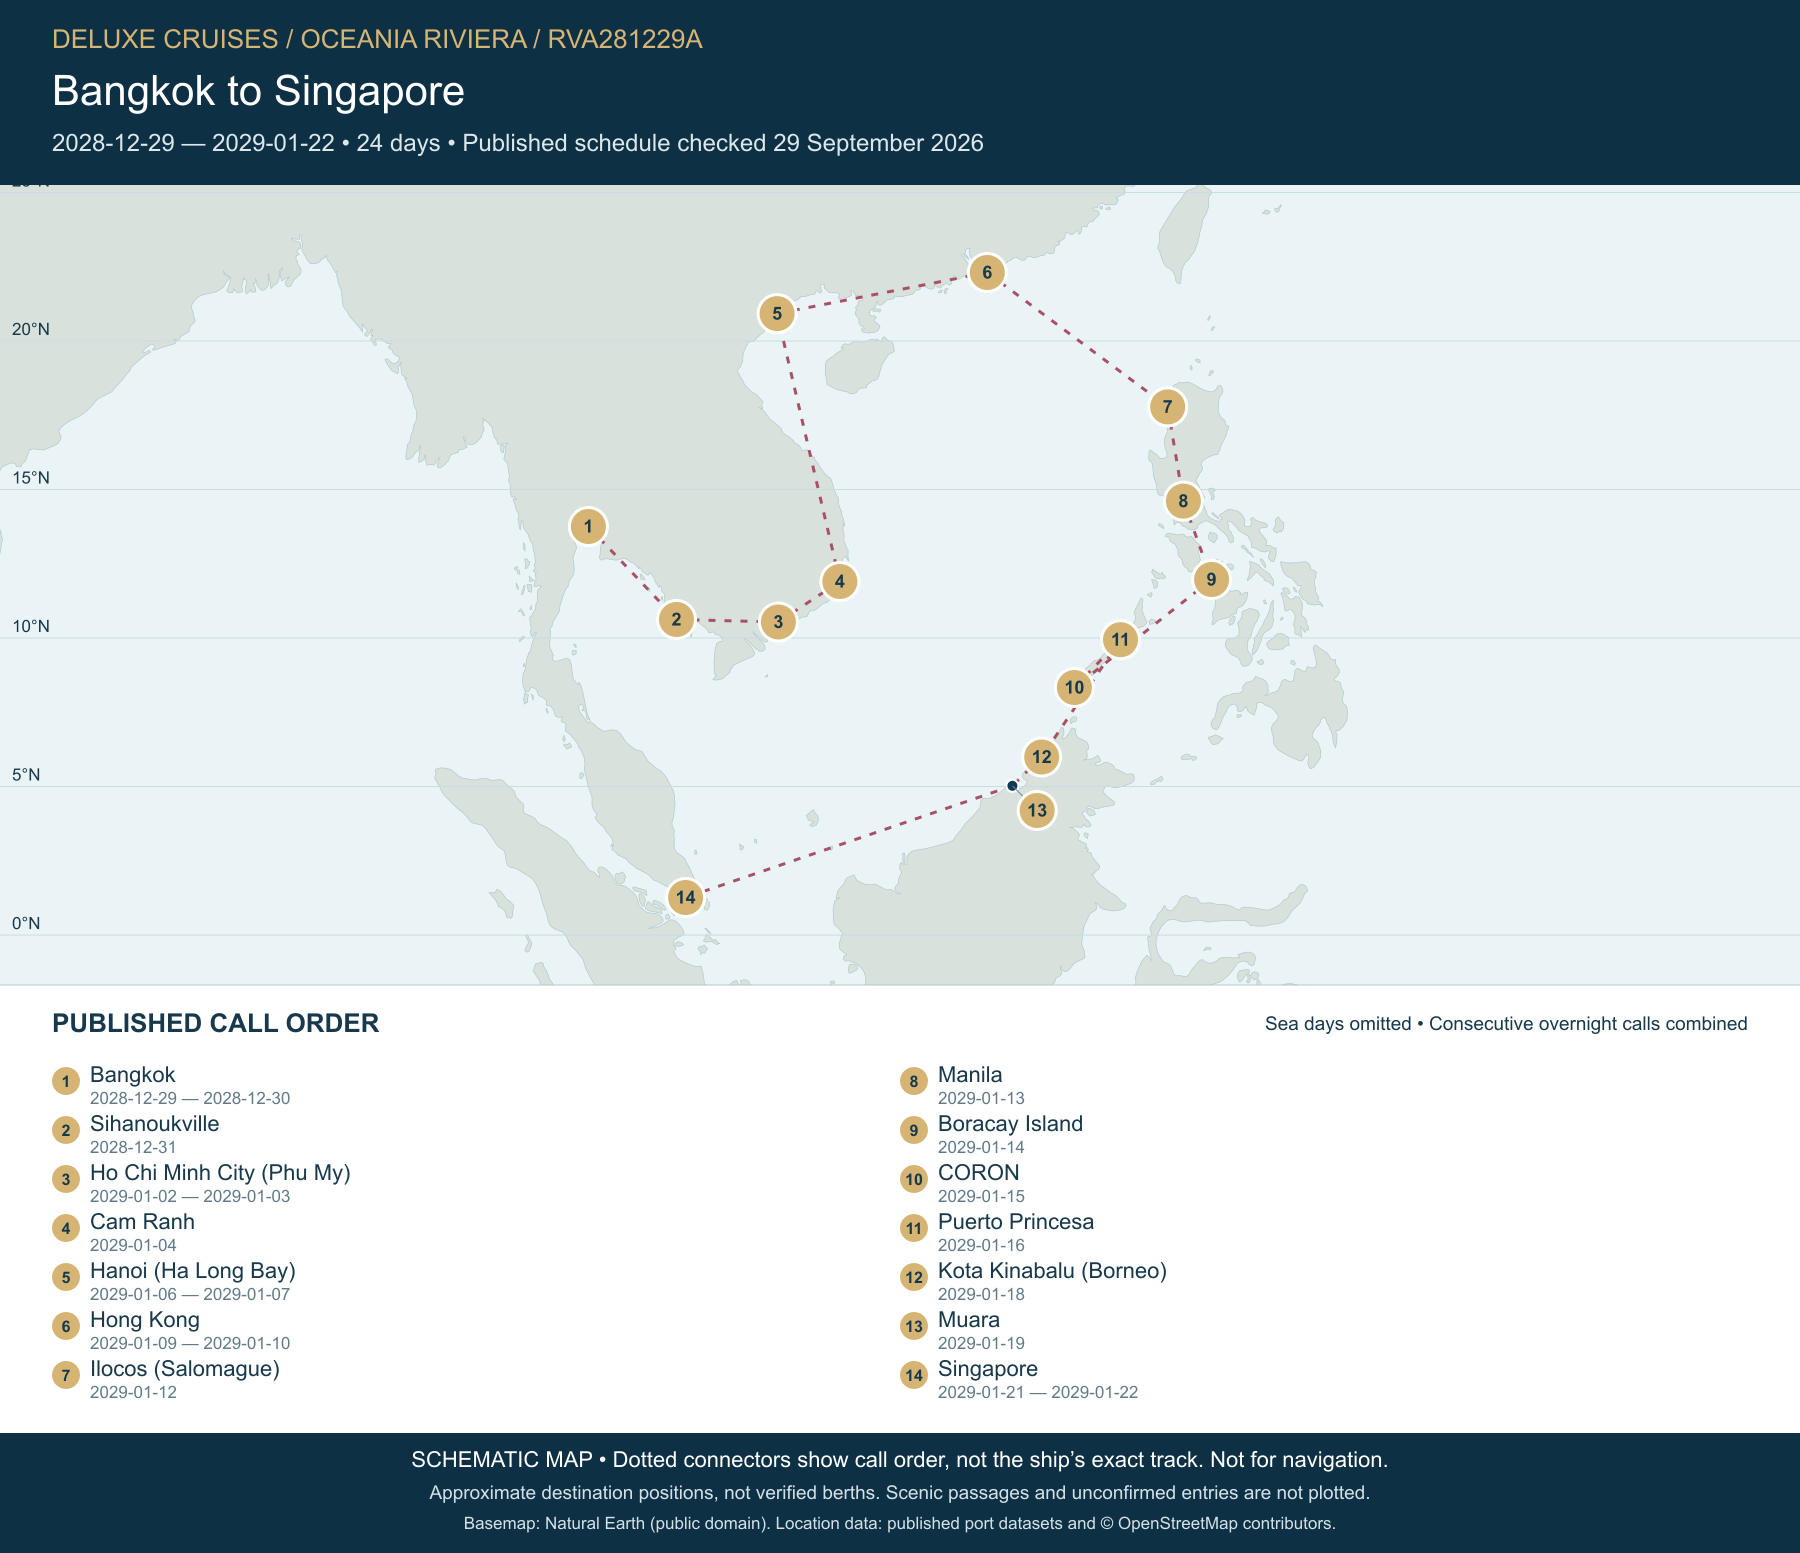1800x1553 pixels.
Task: Select "Cam Ranh" in the call list
Action: click(142, 1222)
